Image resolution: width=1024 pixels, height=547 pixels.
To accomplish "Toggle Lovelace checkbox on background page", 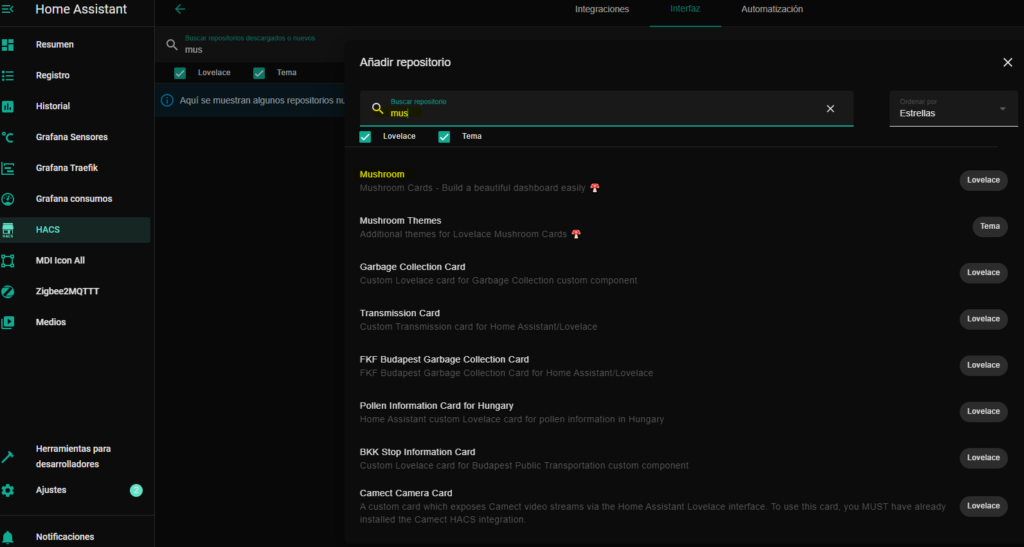I will click(180, 73).
